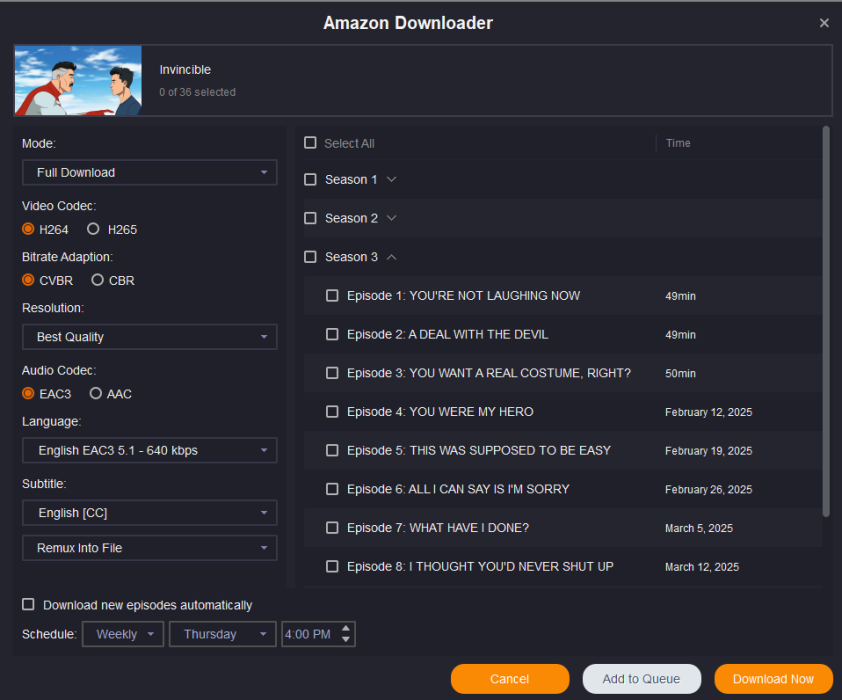This screenshot has height=700, width=842.
Task: Click the Invincible show thumbnail
Action: coord(78,81)
